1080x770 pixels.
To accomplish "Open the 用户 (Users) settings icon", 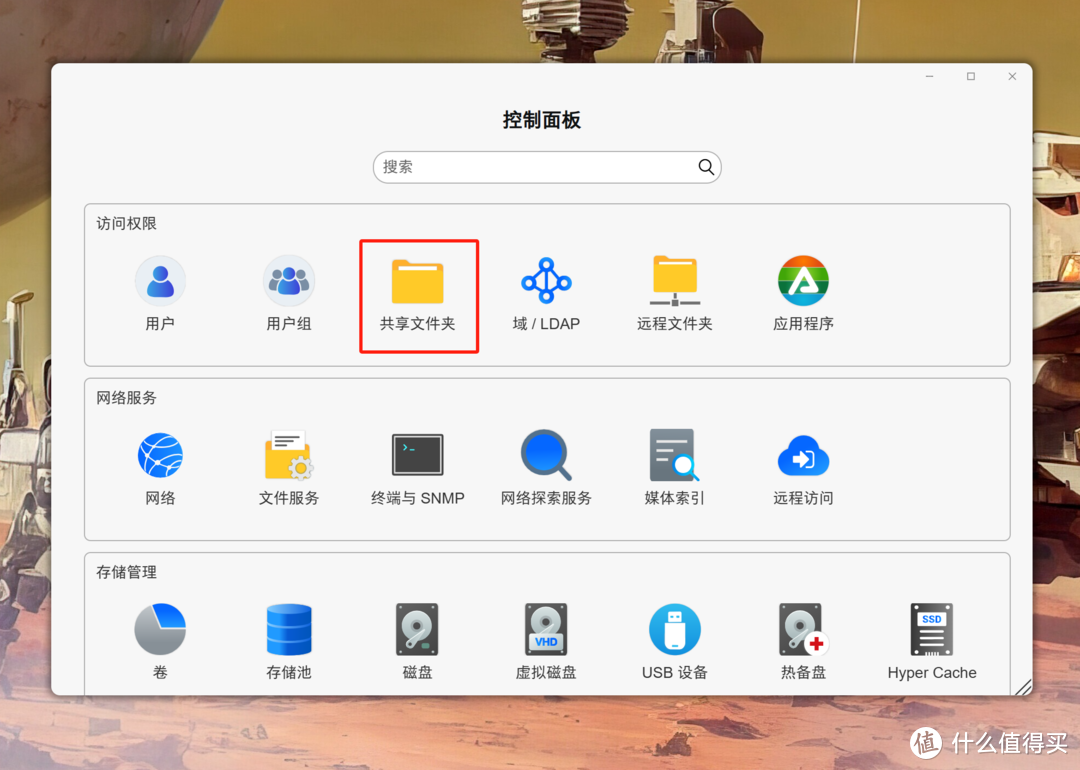I will 160,281.
